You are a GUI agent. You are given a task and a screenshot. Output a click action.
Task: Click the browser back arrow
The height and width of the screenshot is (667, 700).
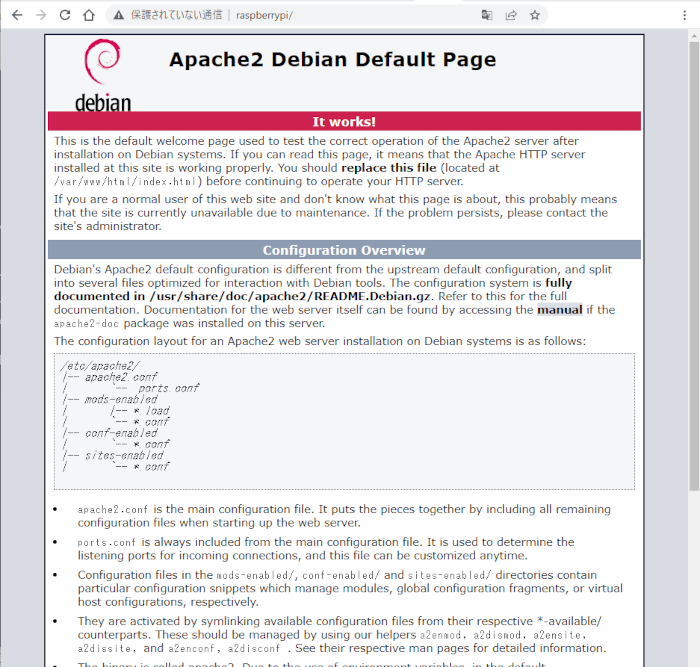[16, 15]
